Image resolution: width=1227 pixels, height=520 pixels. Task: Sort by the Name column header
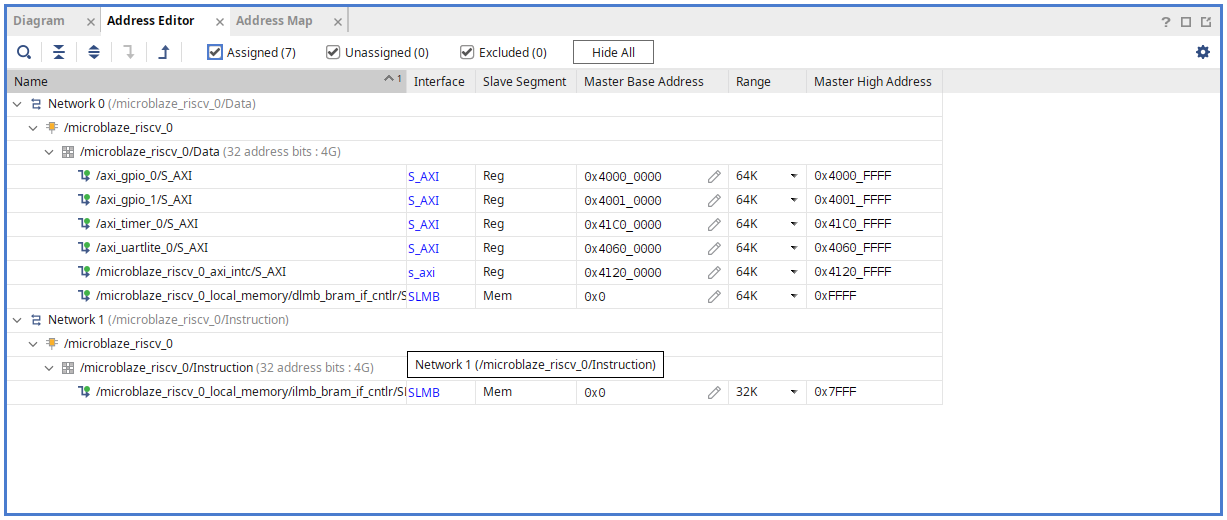[x=200, y=82]
